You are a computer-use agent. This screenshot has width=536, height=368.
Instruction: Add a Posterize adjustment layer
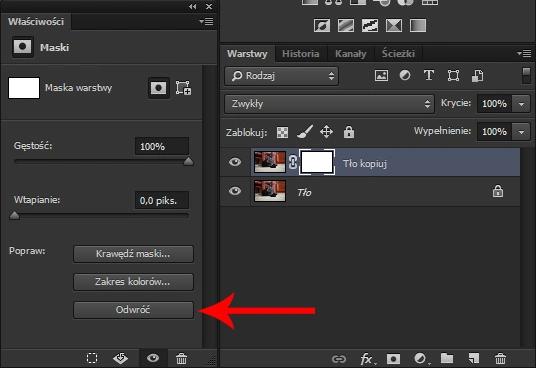click(346, 25)
